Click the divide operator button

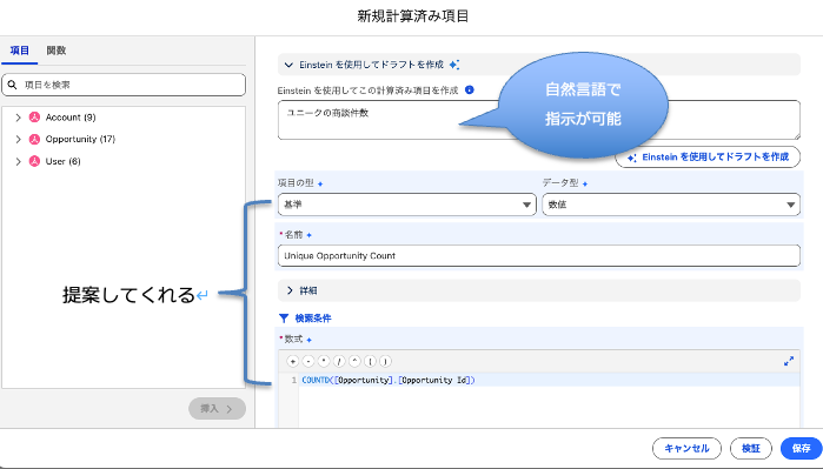[x=339, y=360]
